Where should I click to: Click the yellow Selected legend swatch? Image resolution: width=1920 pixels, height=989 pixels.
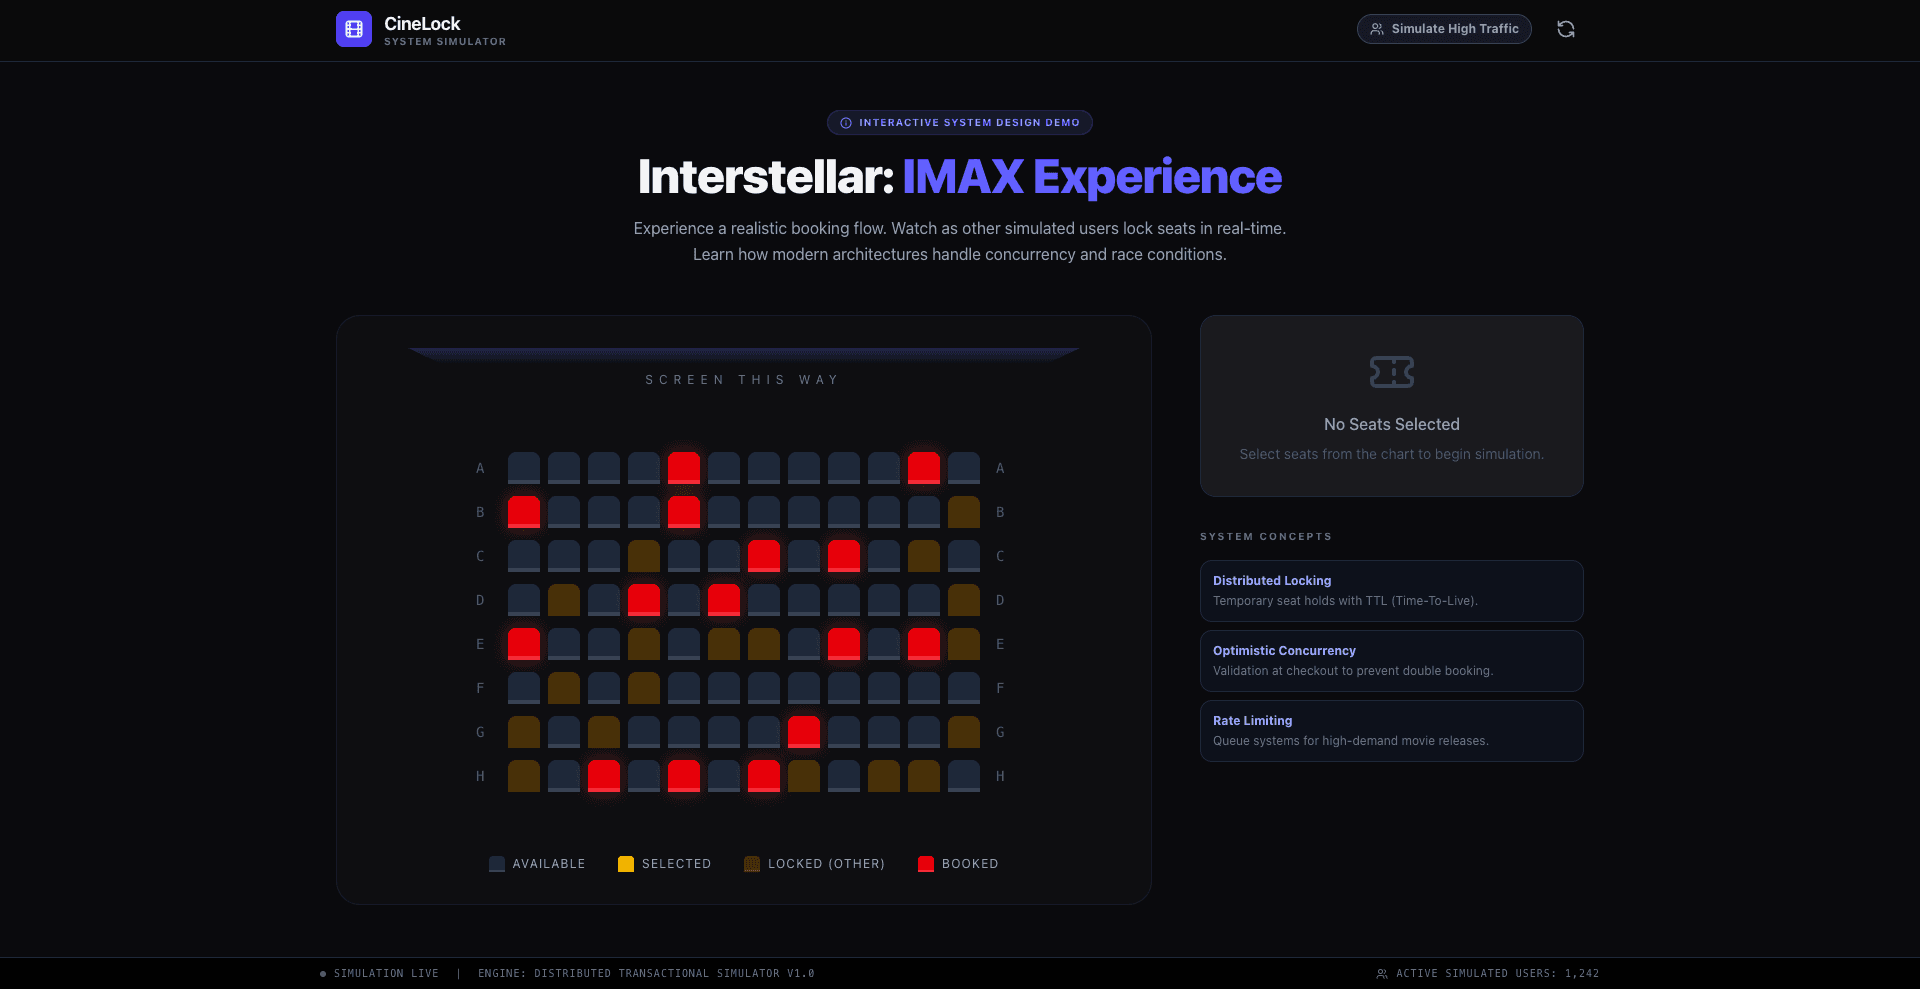[626, 864]
